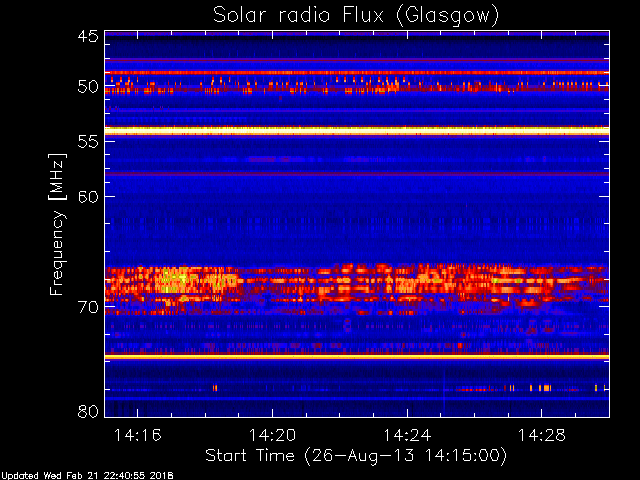Screen dimensions: 640x480
Task: Click the 'Updated Wed Feb 21 22:40:55 2018' timestamp
Action: pos(87,476)
